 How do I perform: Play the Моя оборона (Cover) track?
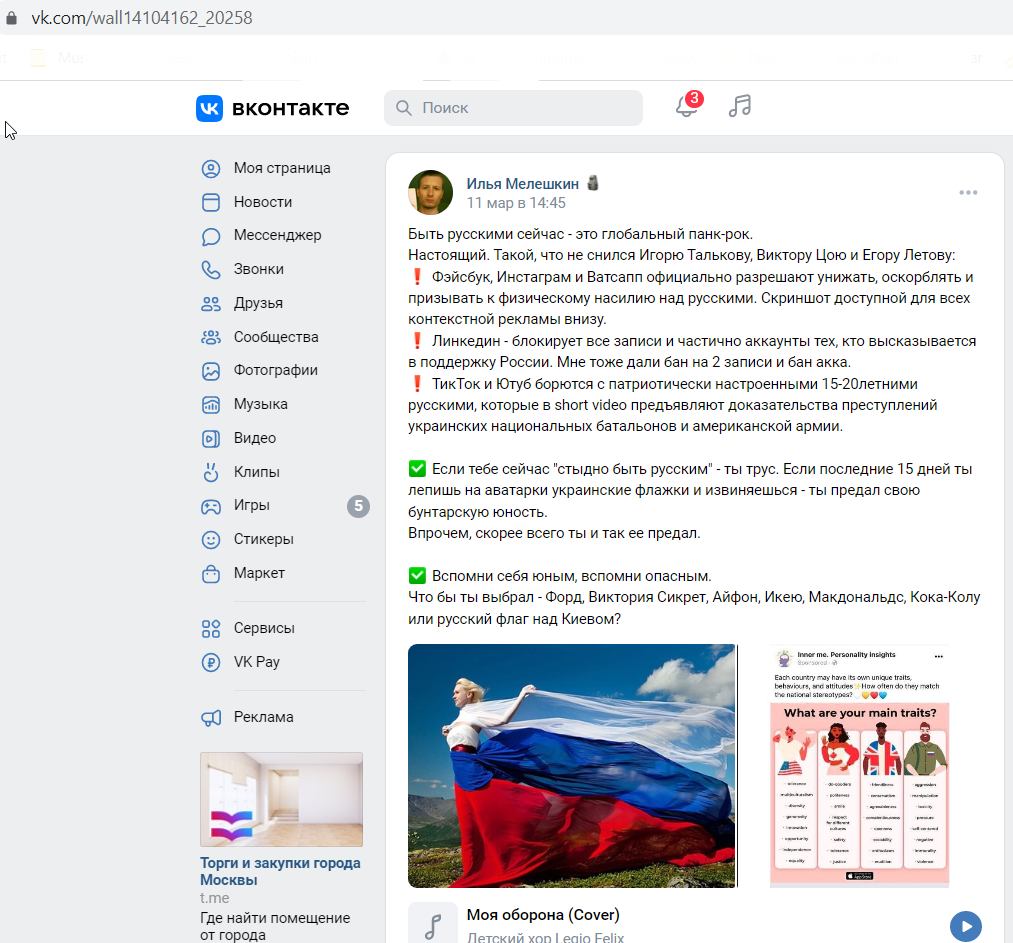click(x=966, y=926)
